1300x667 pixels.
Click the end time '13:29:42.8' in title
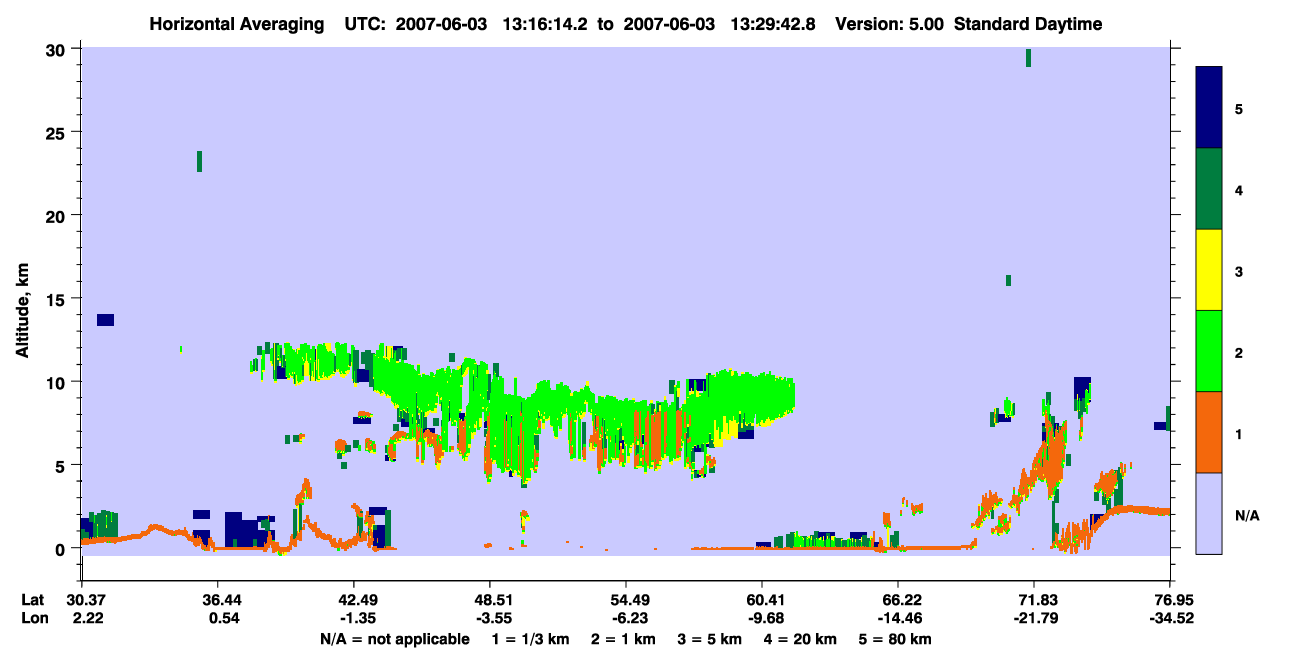tap(774, 24)
